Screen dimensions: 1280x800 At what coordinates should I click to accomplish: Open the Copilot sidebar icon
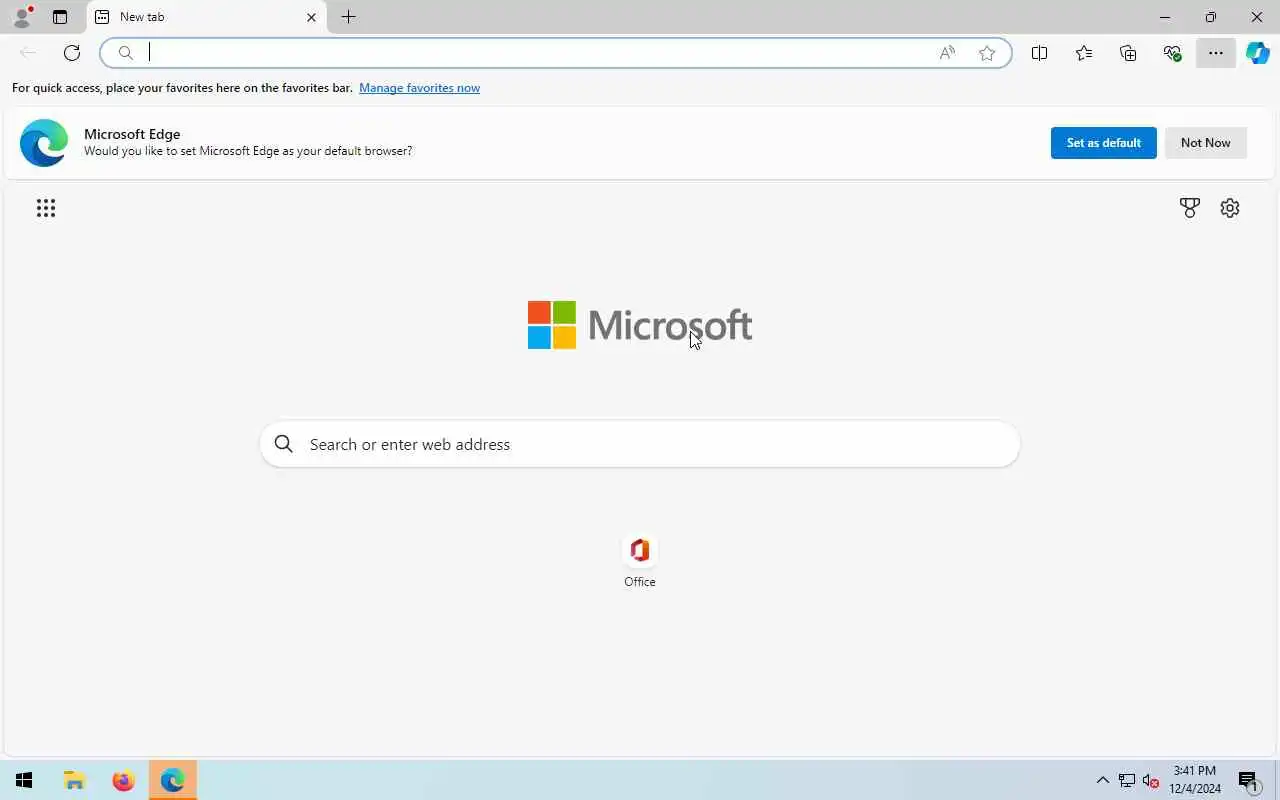(x=1258, y=53)
